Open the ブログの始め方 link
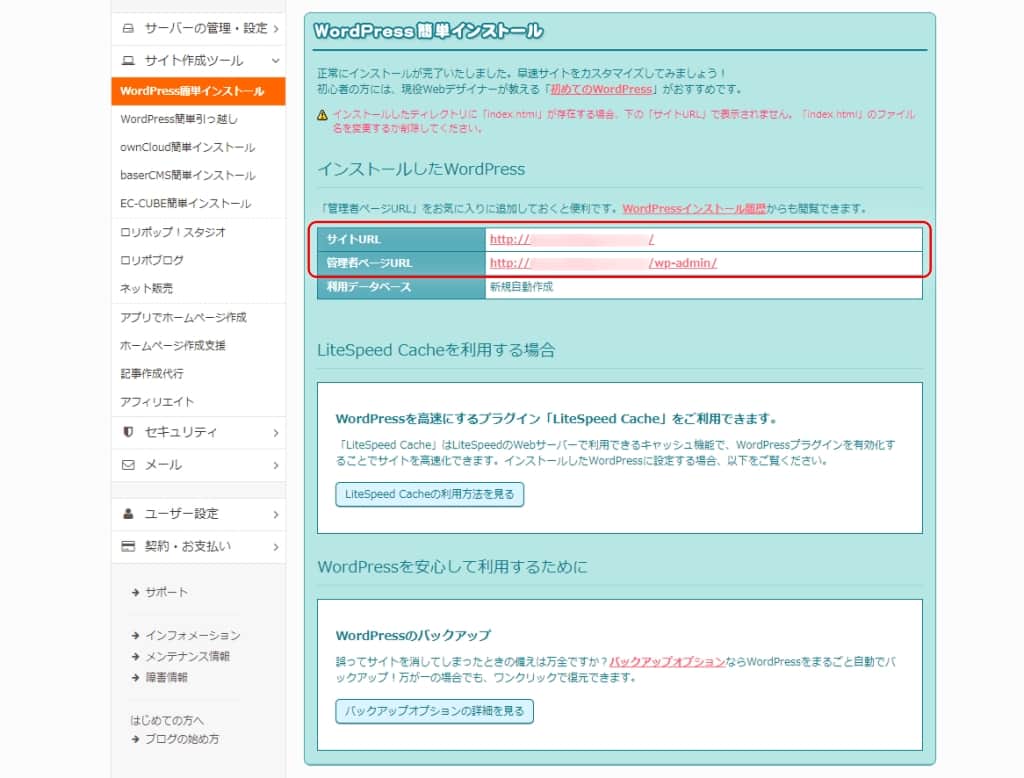This screenshot has height=778, width=1024. (182, 739)
